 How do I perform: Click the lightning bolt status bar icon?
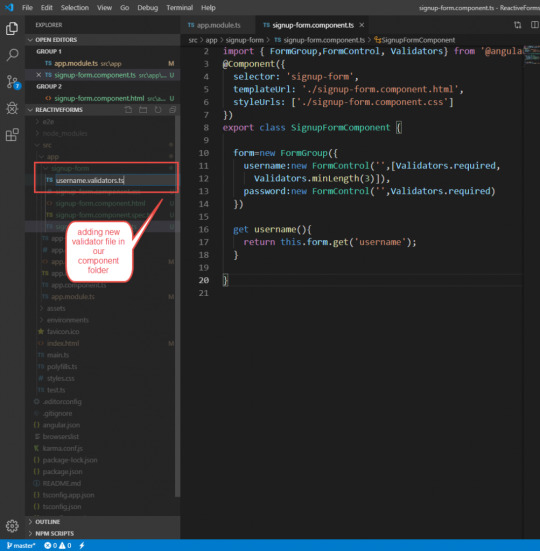tap(82, 545)
